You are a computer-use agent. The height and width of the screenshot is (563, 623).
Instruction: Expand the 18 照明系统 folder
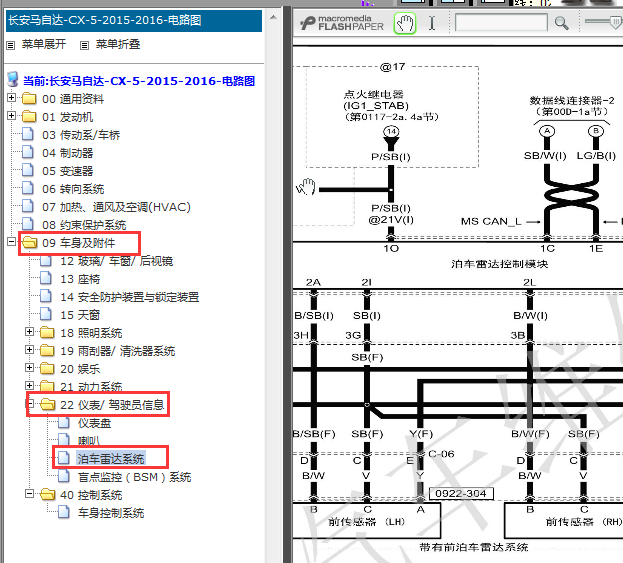(x=29, y=331)
